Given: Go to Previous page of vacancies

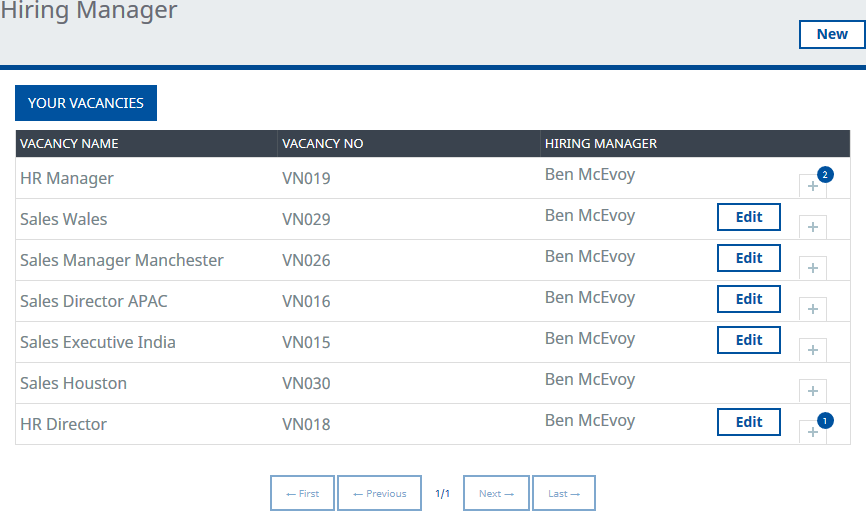Looking at the screenshot, I should pyautogui.click(x=379, y=493).
